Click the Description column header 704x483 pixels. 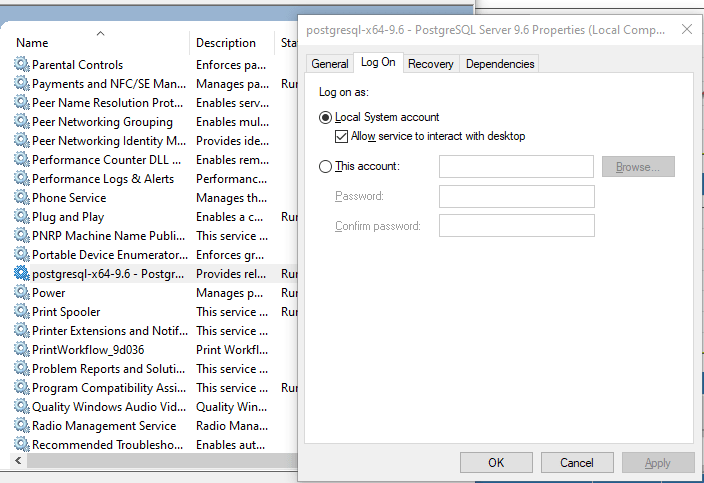[x=226, y=43]
